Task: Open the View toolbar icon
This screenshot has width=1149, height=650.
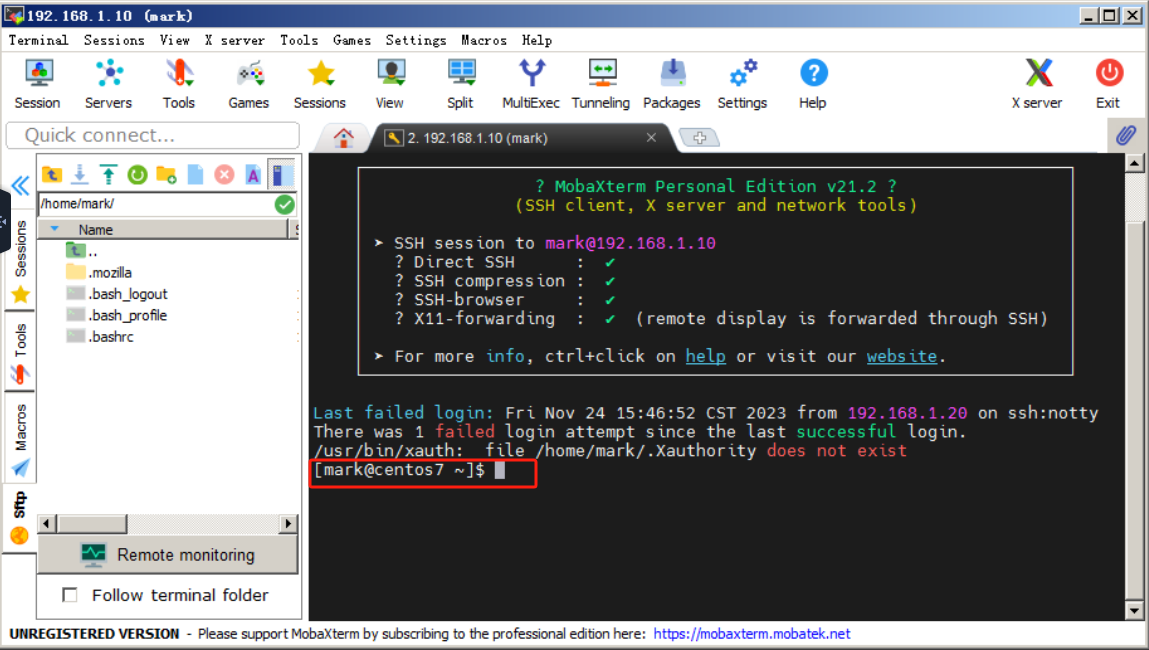Action: point(390,84)
